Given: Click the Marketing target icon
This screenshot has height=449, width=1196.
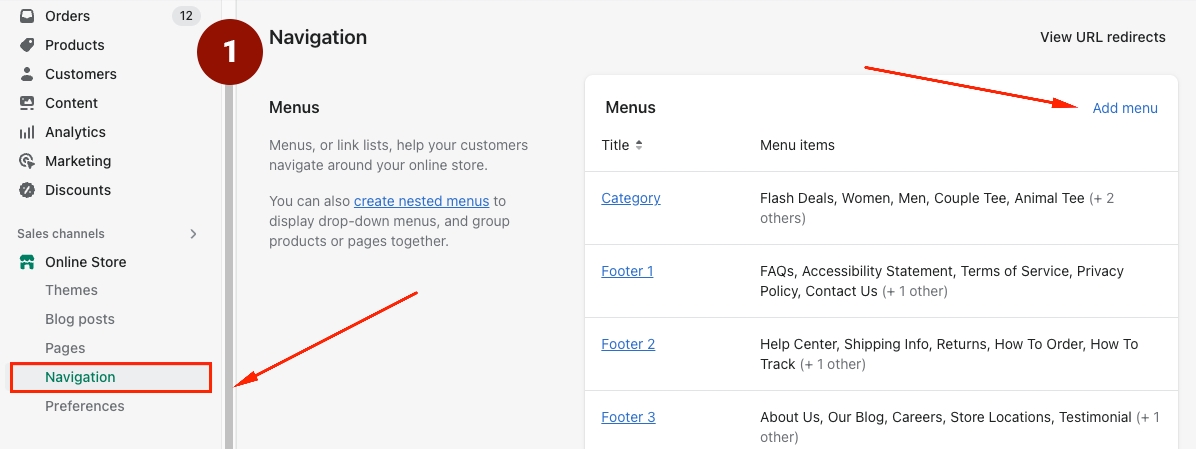Looking at the screenshot, I should coord(27,161).
